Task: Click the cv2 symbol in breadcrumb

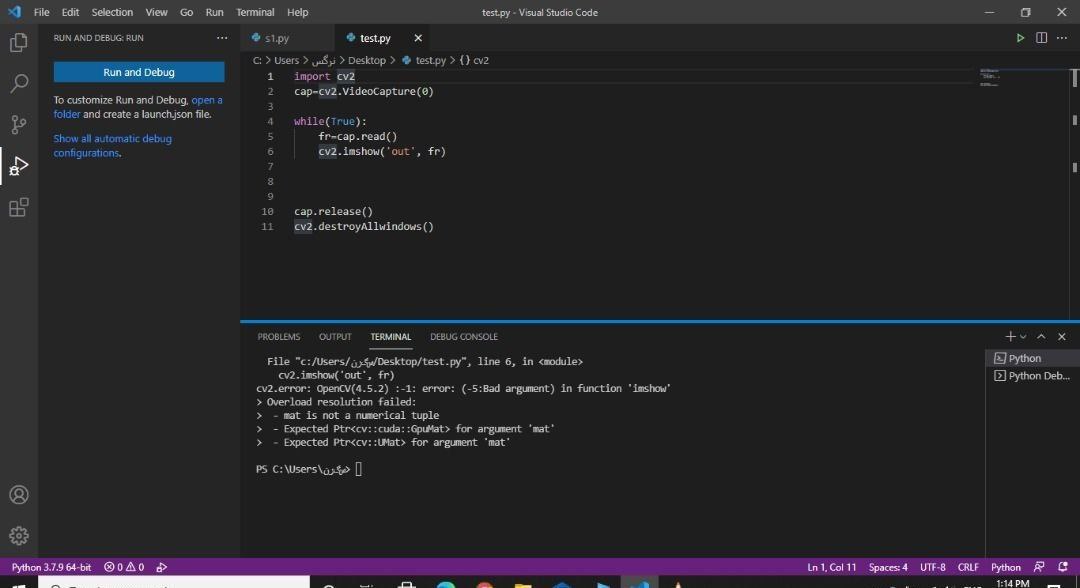Action: point(475,61)
